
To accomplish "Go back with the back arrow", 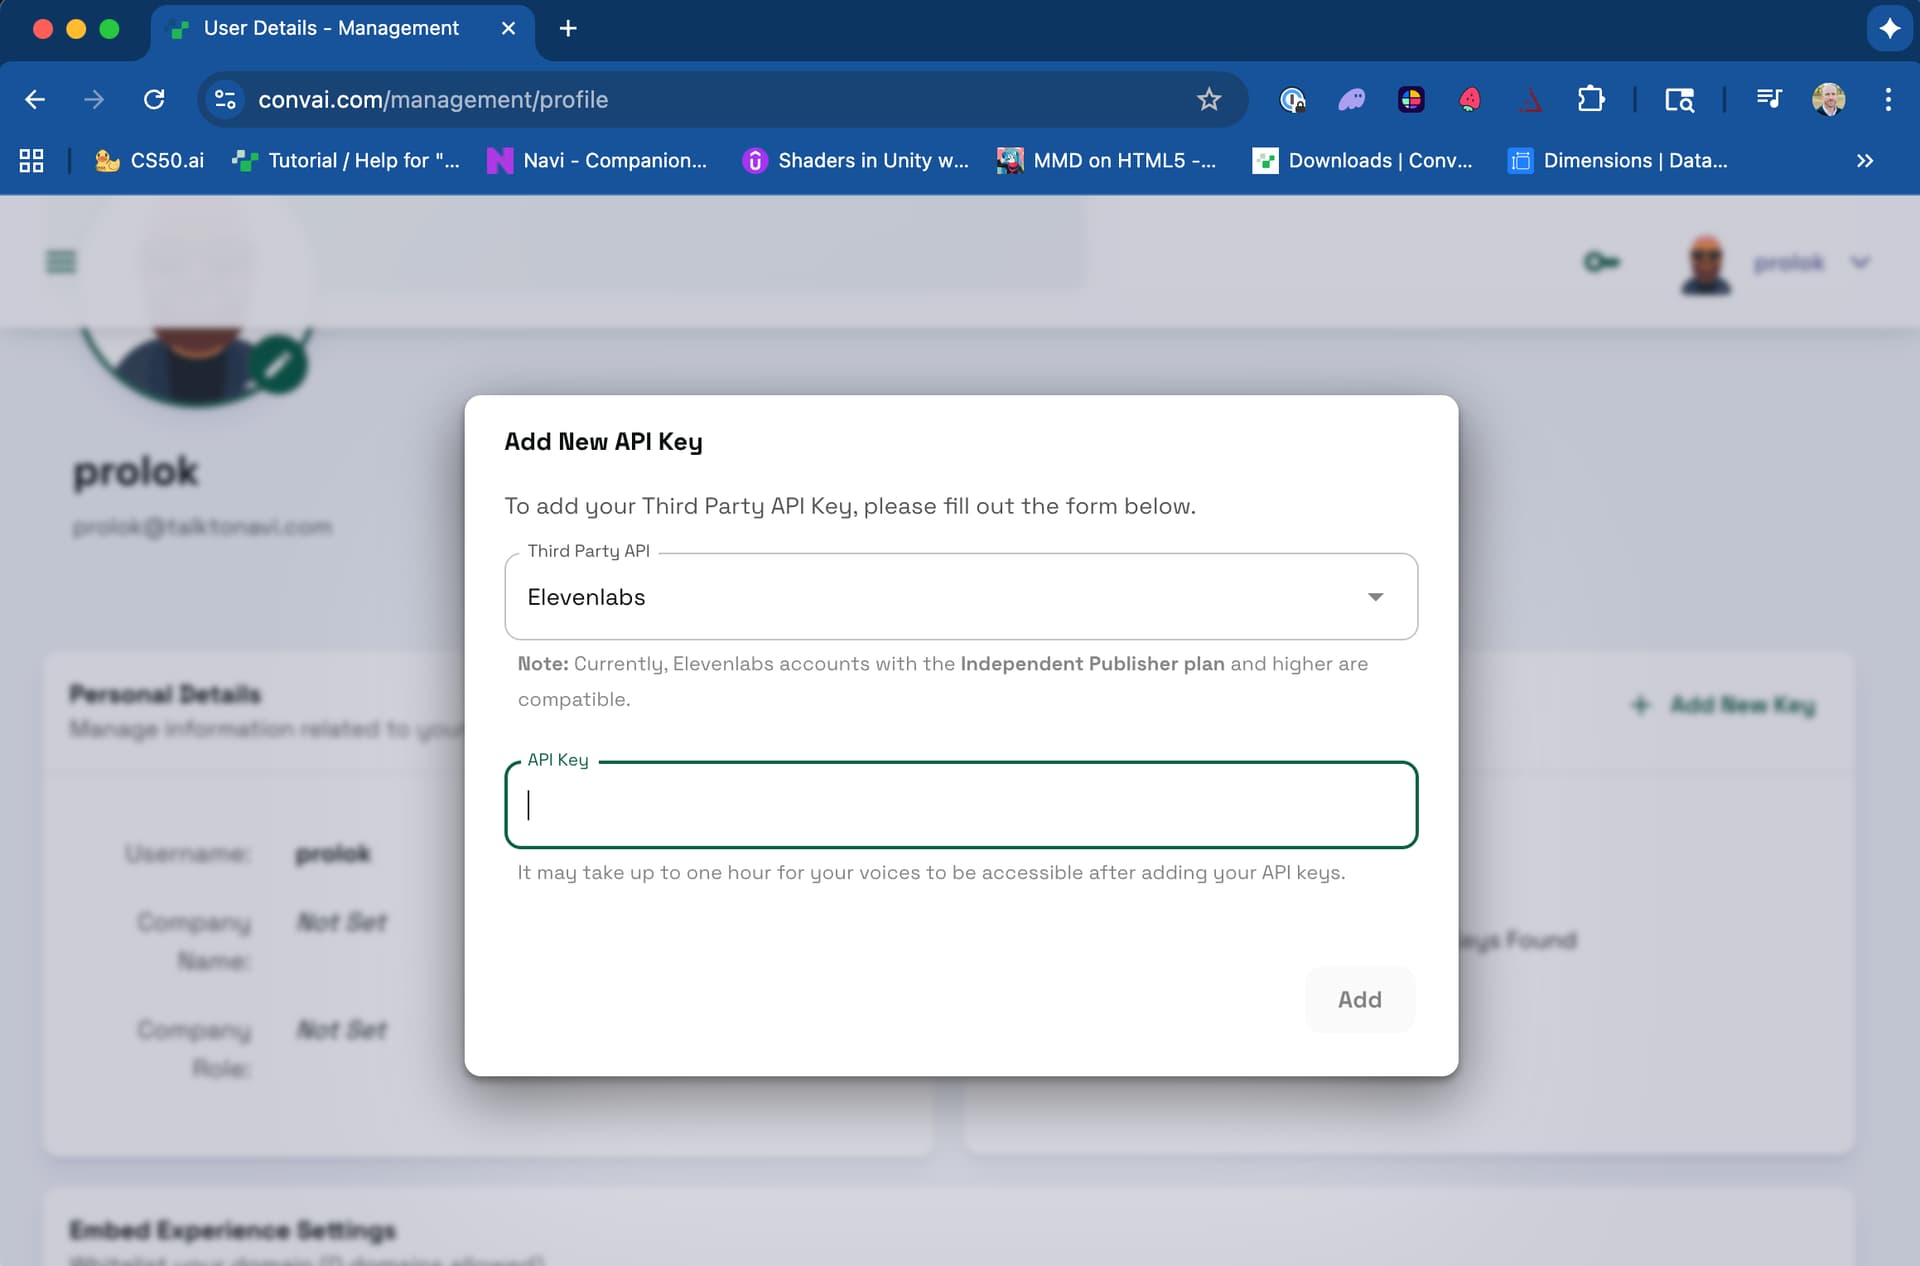I will click(x=35, y=99).
